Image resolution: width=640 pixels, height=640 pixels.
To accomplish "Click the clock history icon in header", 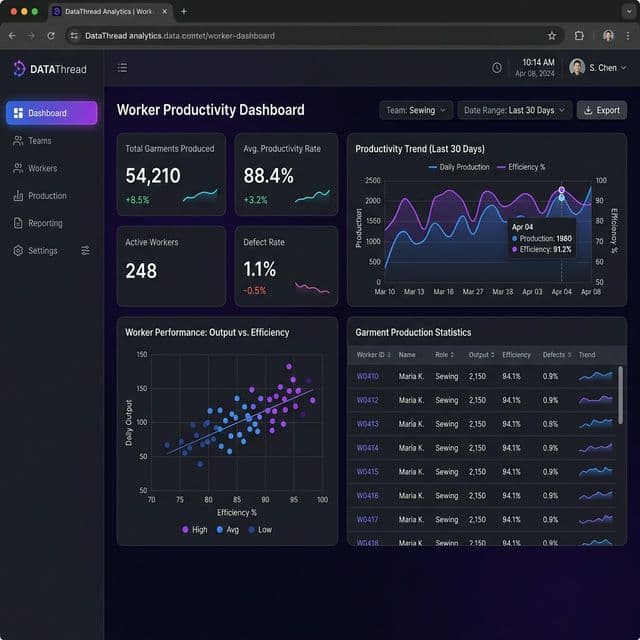I will click(497, 68).
